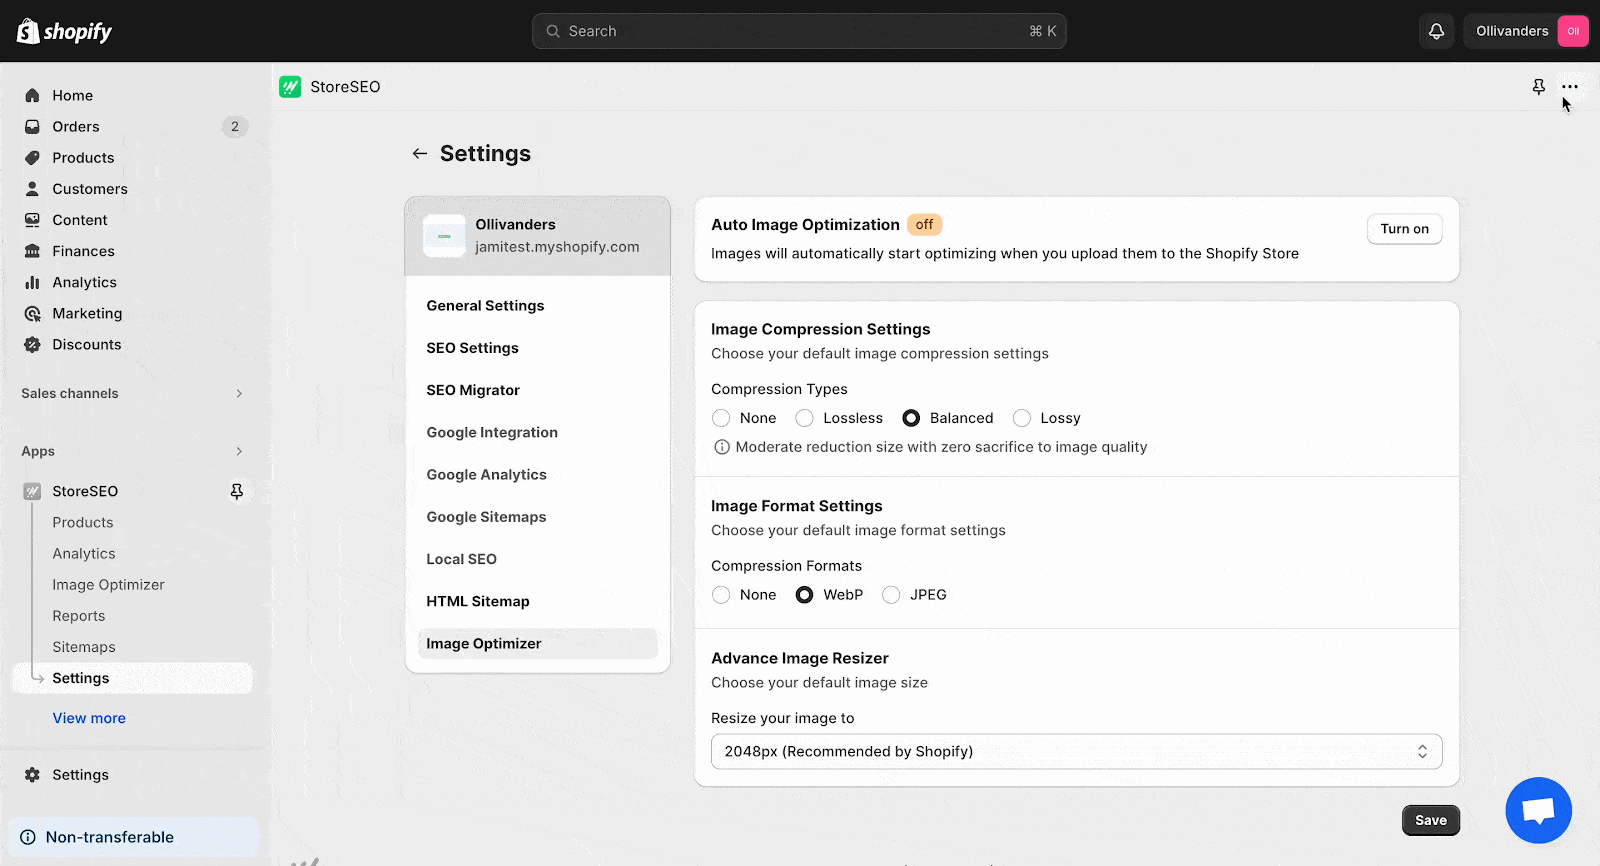Viewport: 1600px width, 866px height.
Task: Click the Discounts icon in sidebar
Action: coord(32,344)
